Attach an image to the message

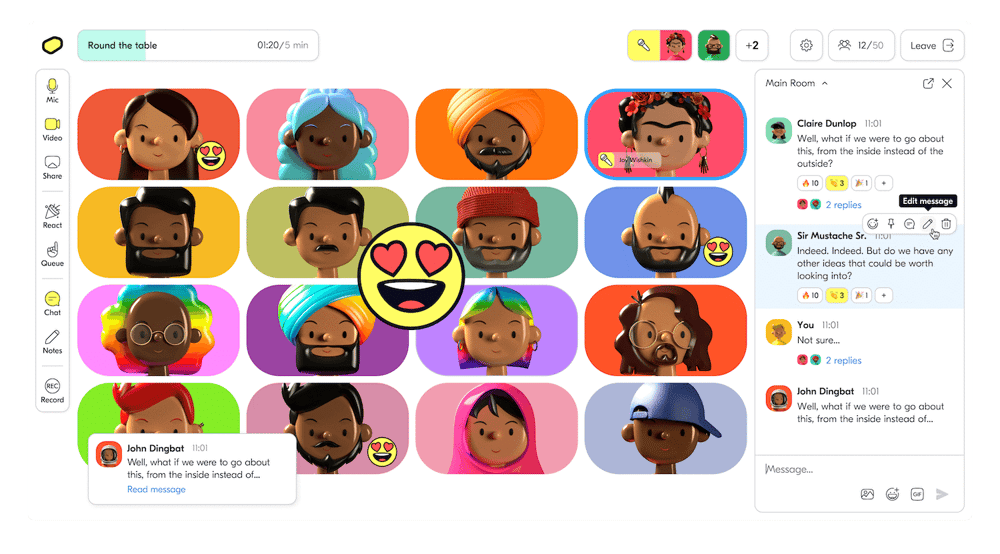tap(867, 494)
